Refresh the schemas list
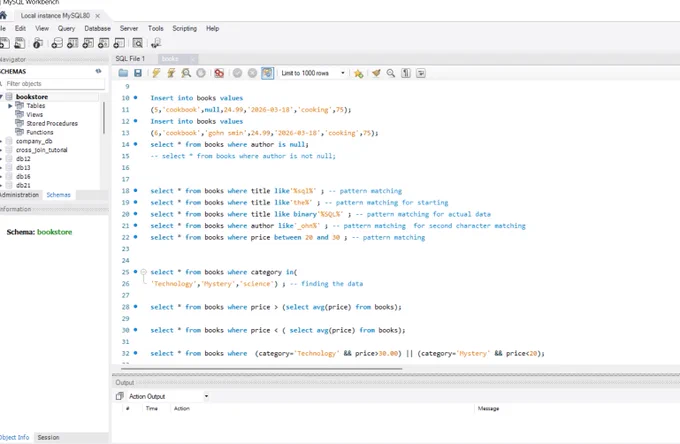This screenshot has height=444, width=680. tap(98, 71)
